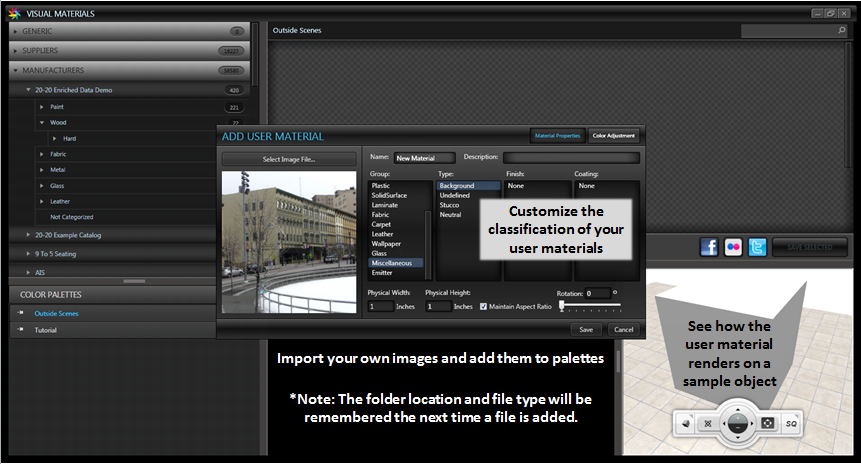This screenshot has height=464, width=861.
Task: Expand the Fabric node in manufacturers tree
Action: click(42, 154)
